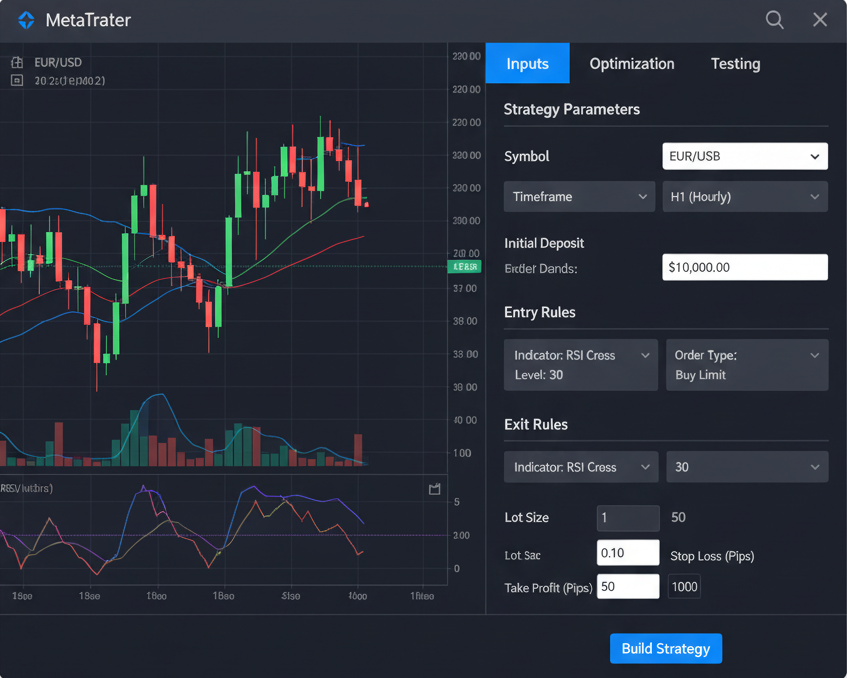Viewport: 847px width, 678px height.
Task: Open the H1 (Hourly) dropdown
Action: click(x=745, y=197)
